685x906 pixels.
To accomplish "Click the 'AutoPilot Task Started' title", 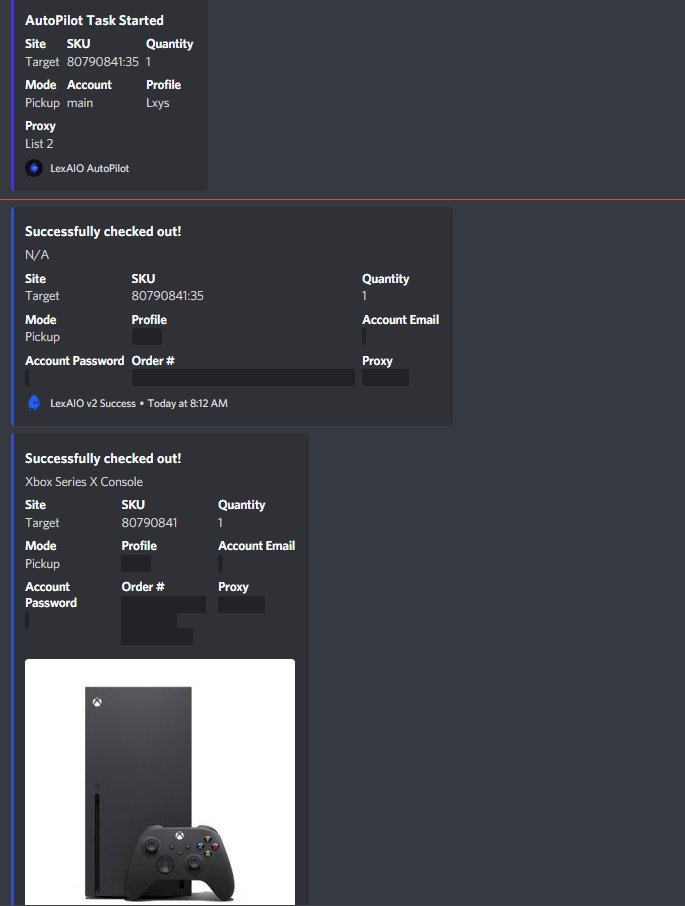I will tap(94, 20).
